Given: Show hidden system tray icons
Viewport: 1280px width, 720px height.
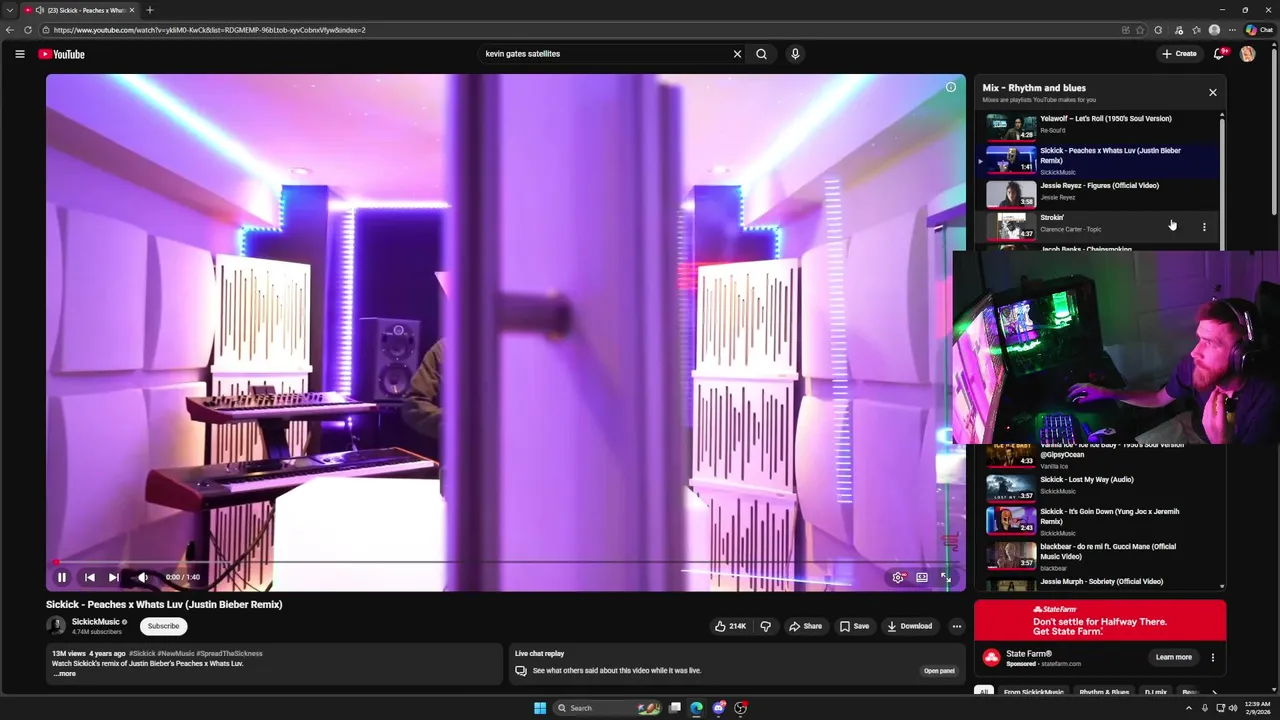Looking at the screenshot, I should 1189,708.
